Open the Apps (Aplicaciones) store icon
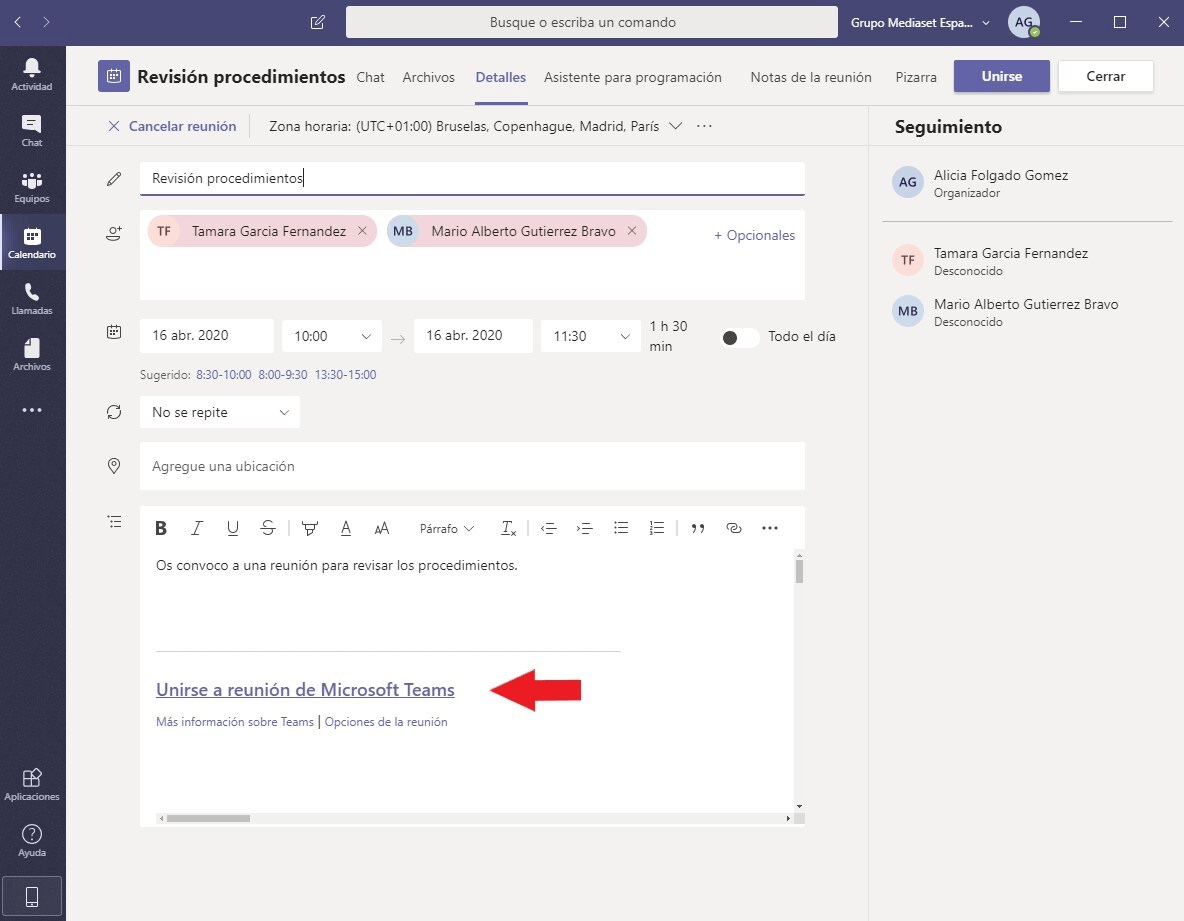The width and height of the screenshot is (1184, 921). tap(32, 783)
